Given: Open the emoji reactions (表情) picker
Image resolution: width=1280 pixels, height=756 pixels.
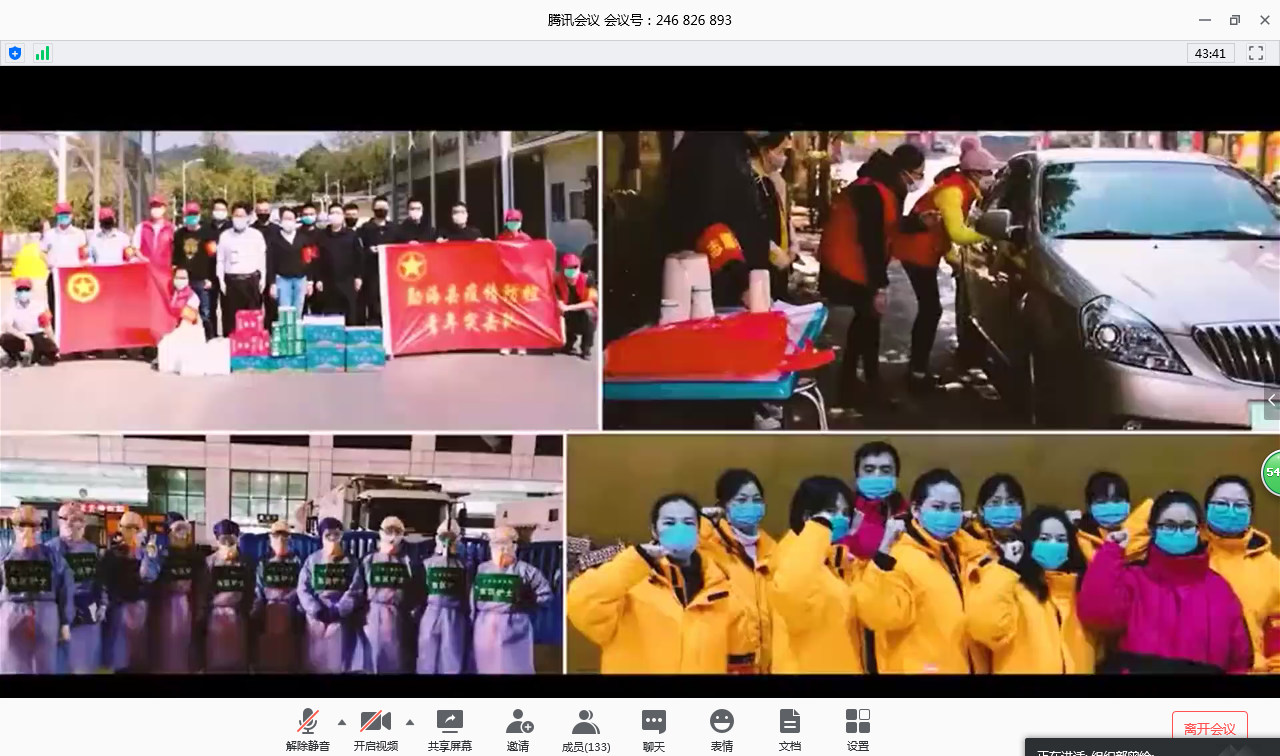Looking at the screenshot, I should (721, 728).
